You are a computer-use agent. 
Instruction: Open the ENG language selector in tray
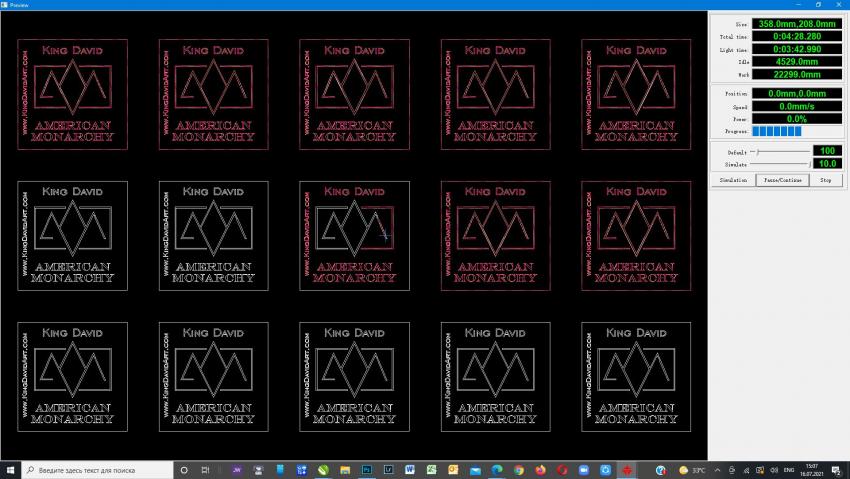[x=788, y=469]
